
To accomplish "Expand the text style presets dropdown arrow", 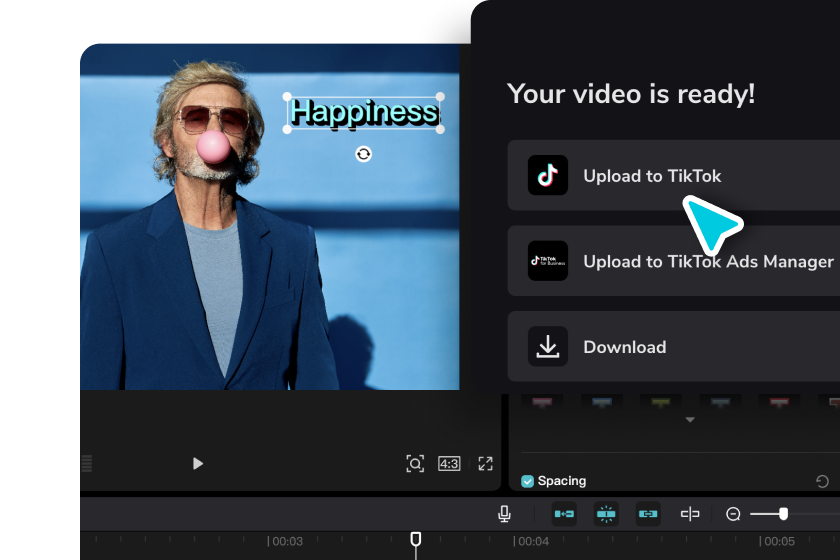I will coord(690,420).
